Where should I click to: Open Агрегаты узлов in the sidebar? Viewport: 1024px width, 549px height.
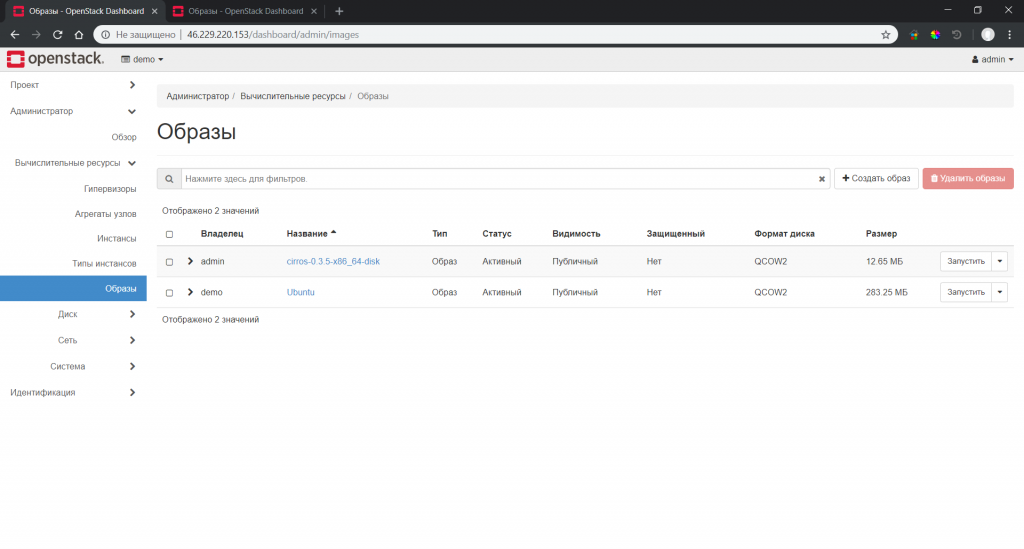tap(105, 213)
